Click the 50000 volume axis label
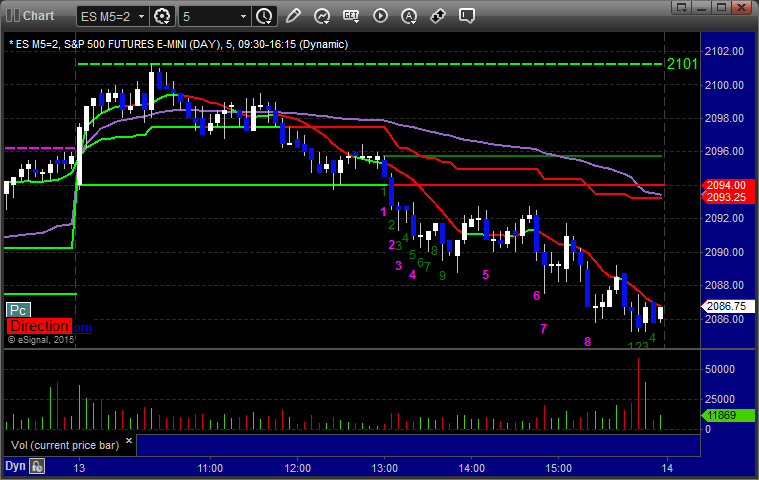This screenshot has width=759, height=480. pyautogui.click(x=720, y=369)
